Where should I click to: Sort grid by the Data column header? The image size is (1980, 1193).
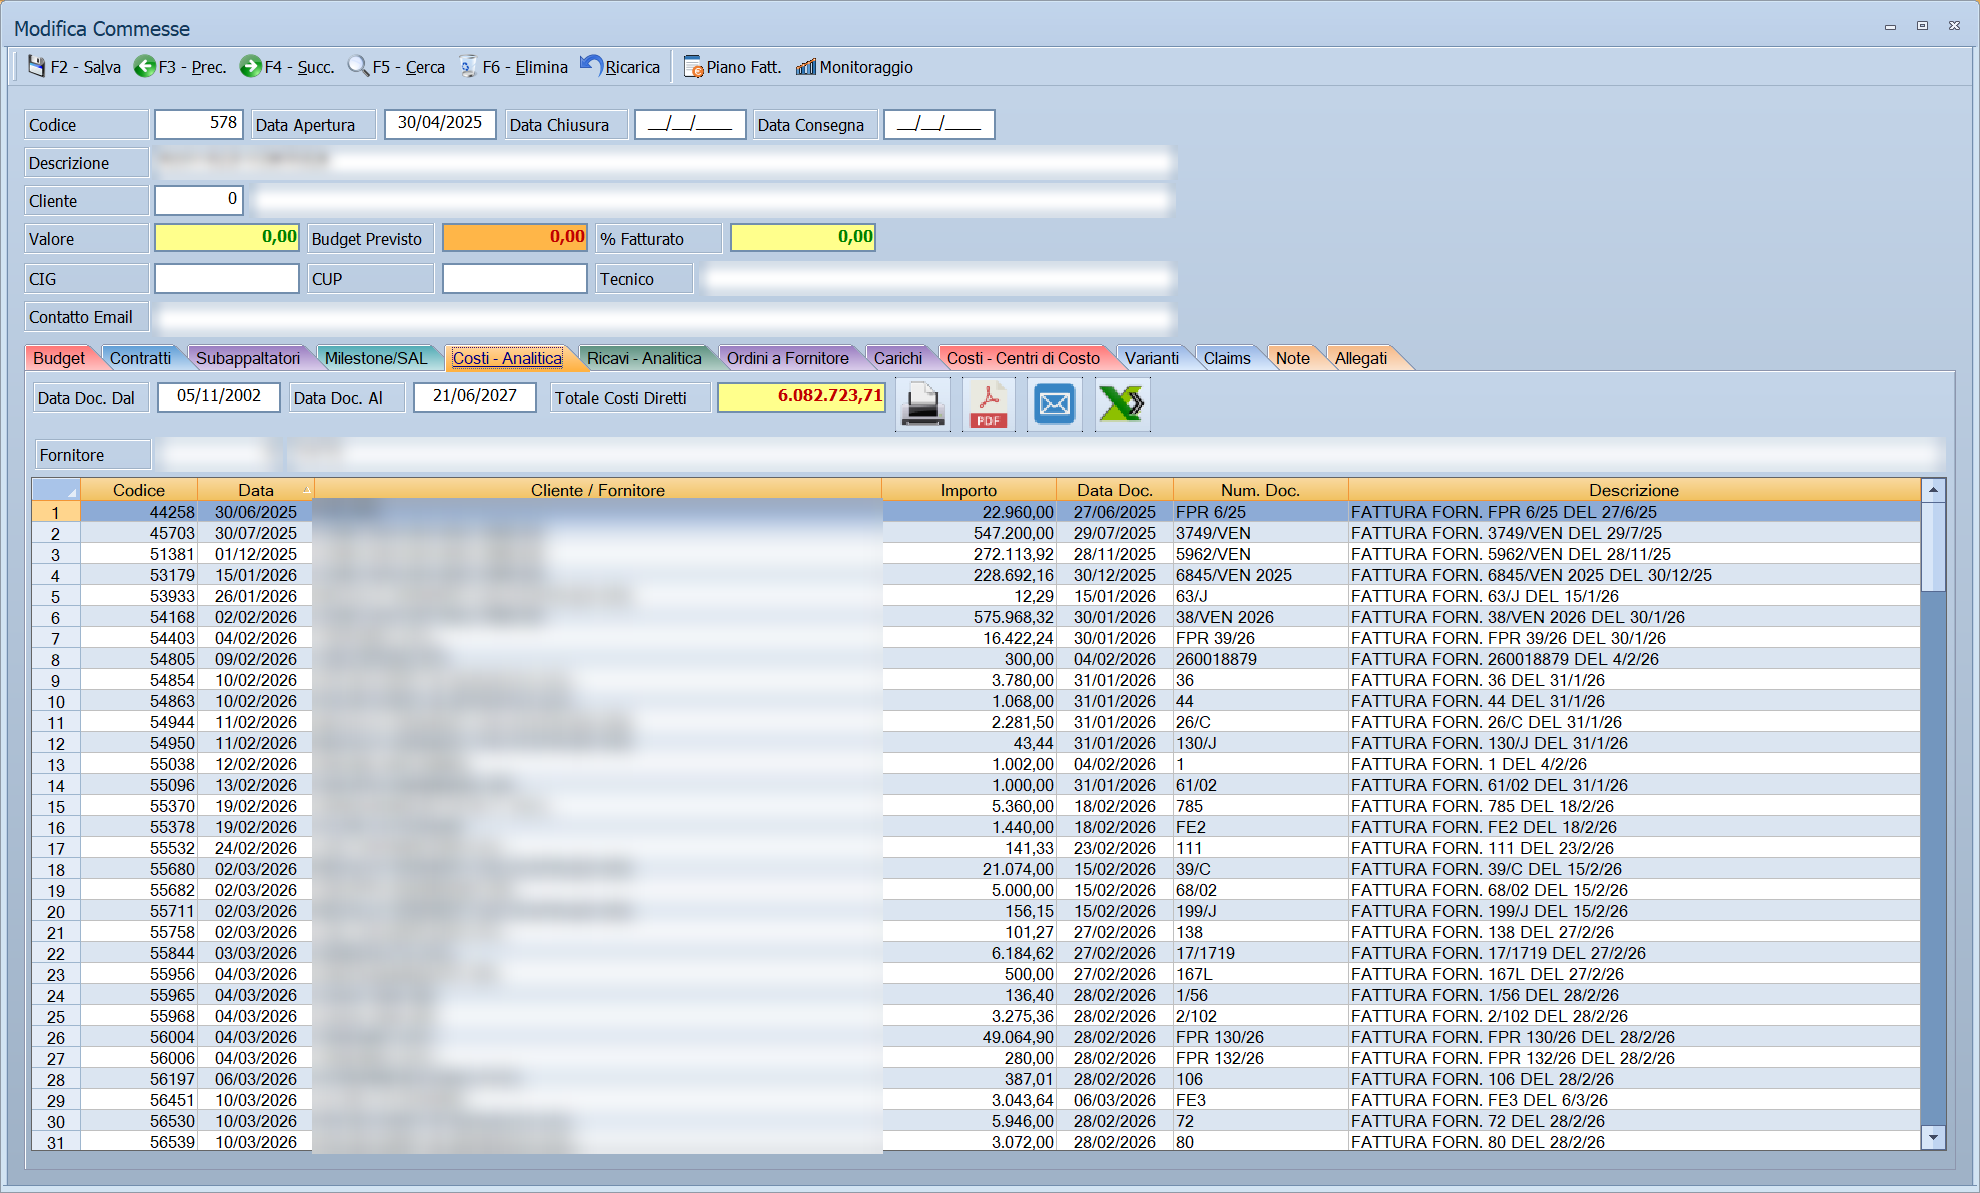tap(256, 490)
